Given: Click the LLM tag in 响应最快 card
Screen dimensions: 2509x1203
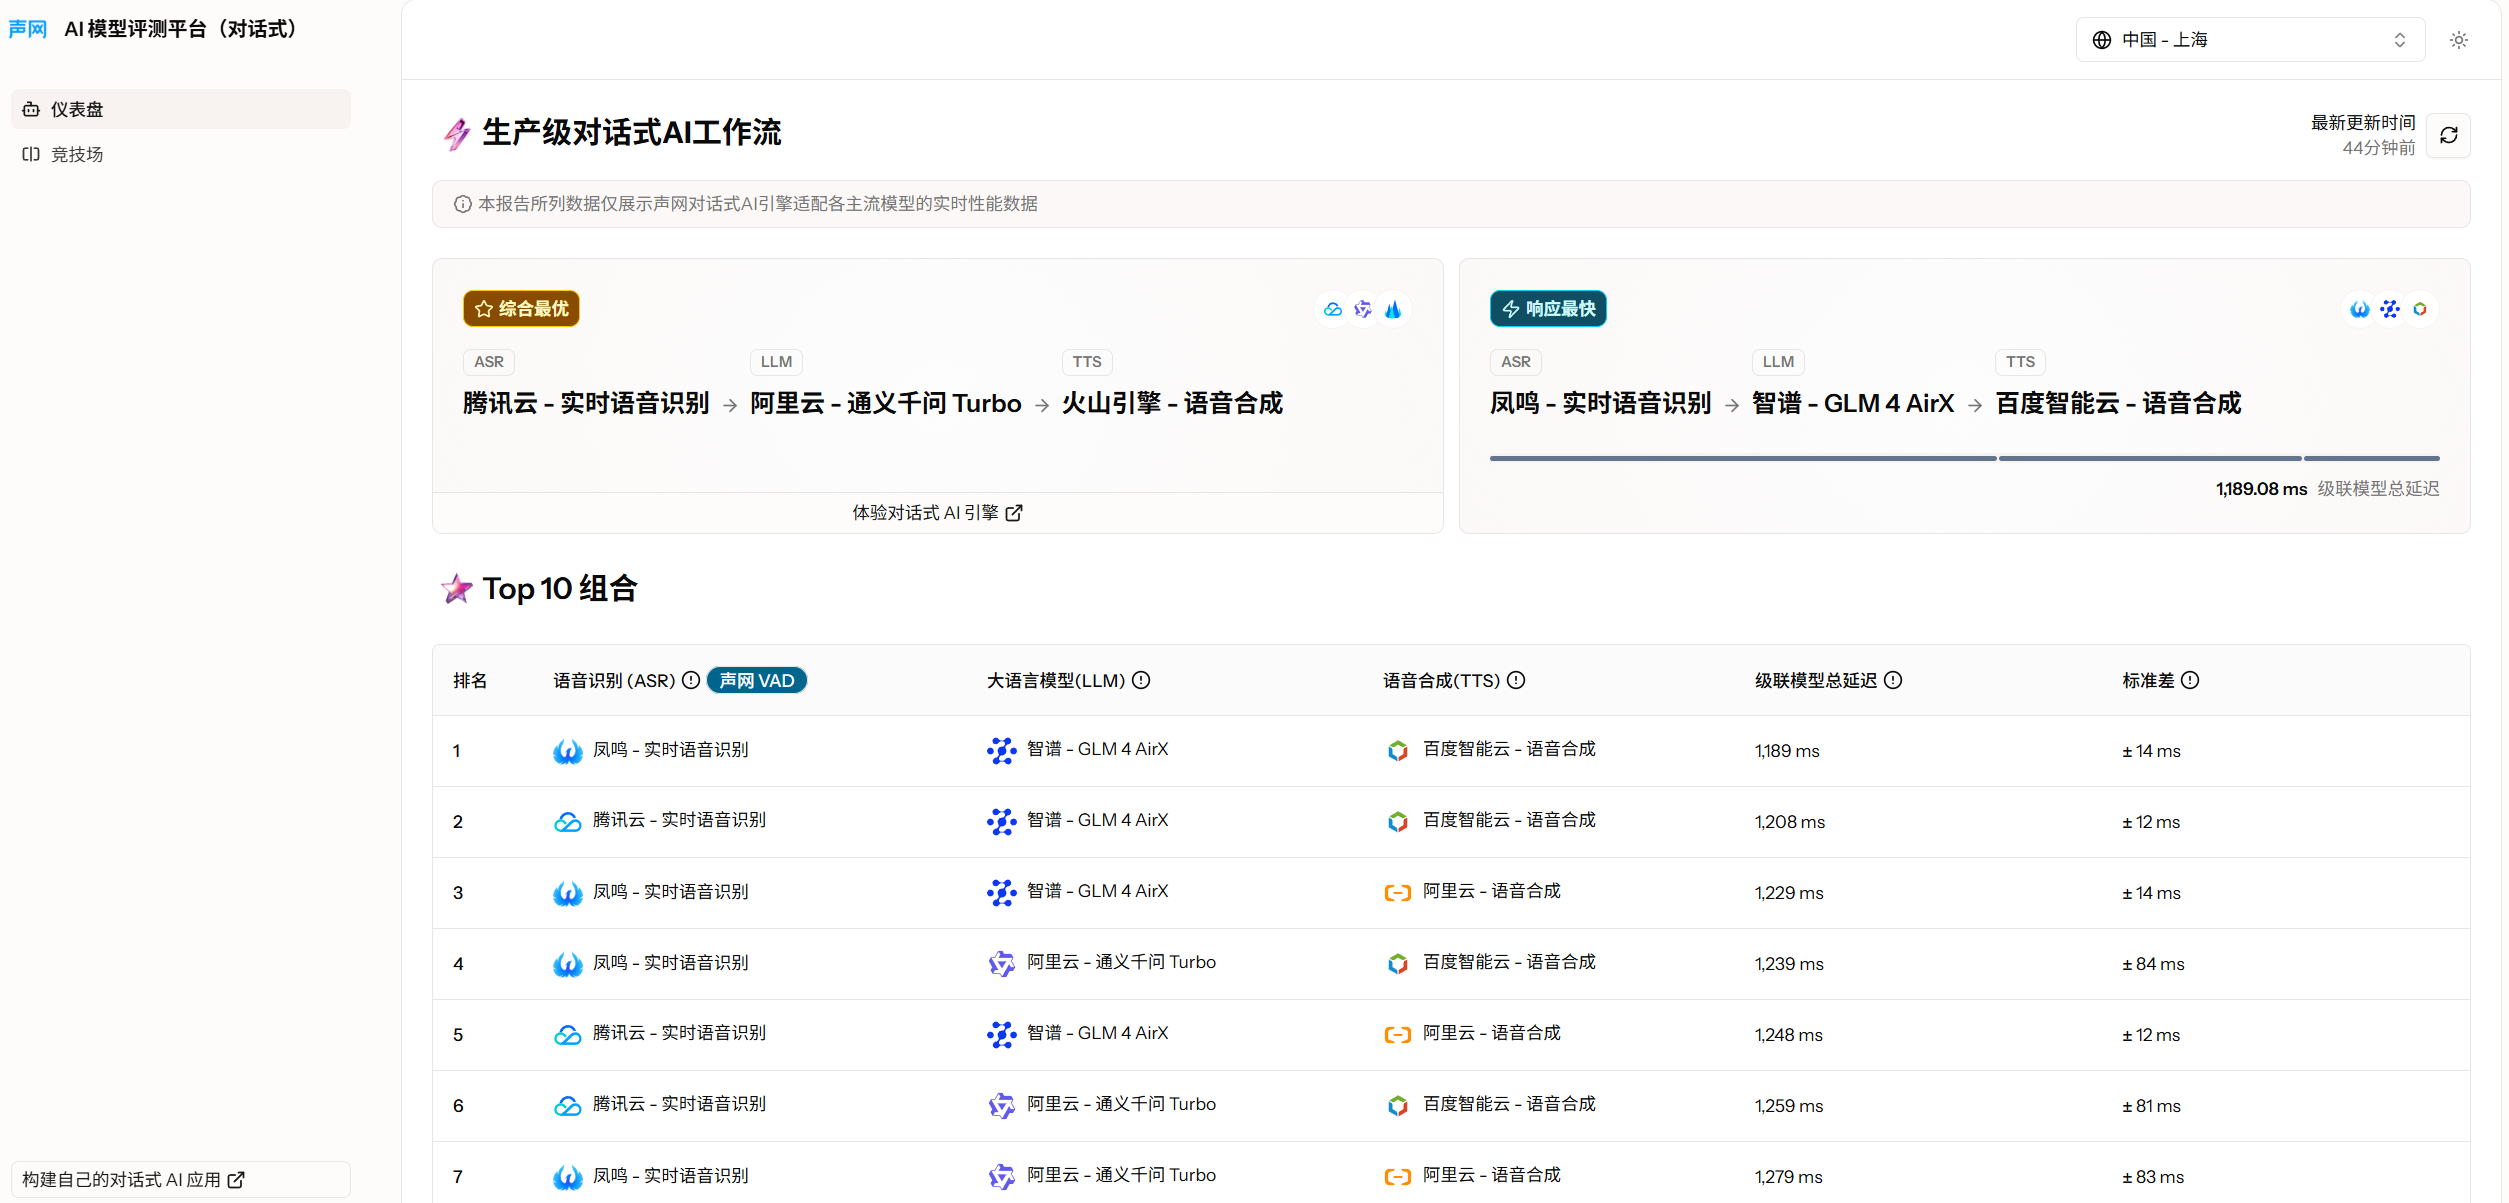Looking at the screenshot, I should click(1778, 362).
